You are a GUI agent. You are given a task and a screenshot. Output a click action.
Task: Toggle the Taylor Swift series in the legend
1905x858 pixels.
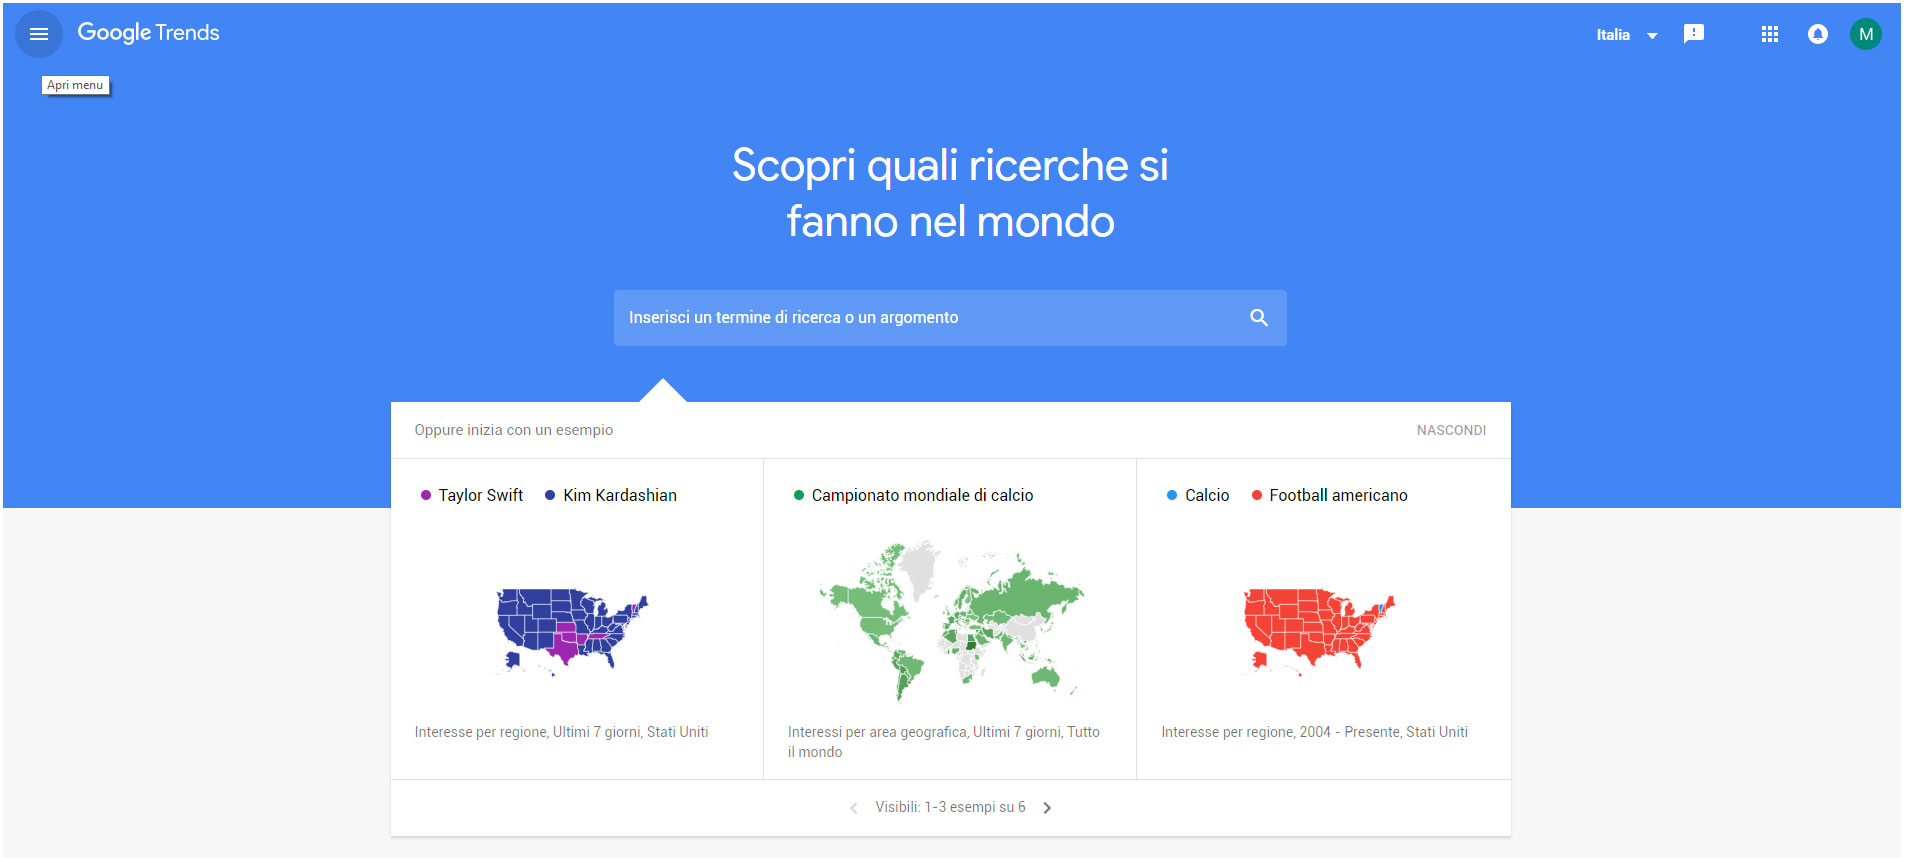tap(471, 494)
